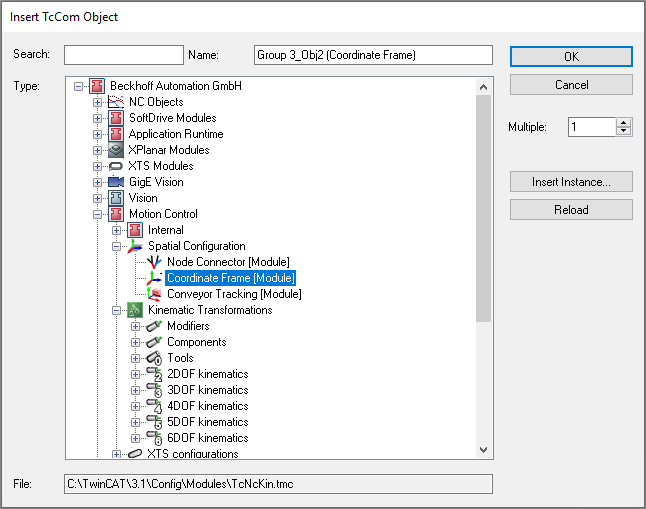Viewport: 646px width, 509px height.
Task: Select Node Connector [Module] entry
Action: (228, 262)
